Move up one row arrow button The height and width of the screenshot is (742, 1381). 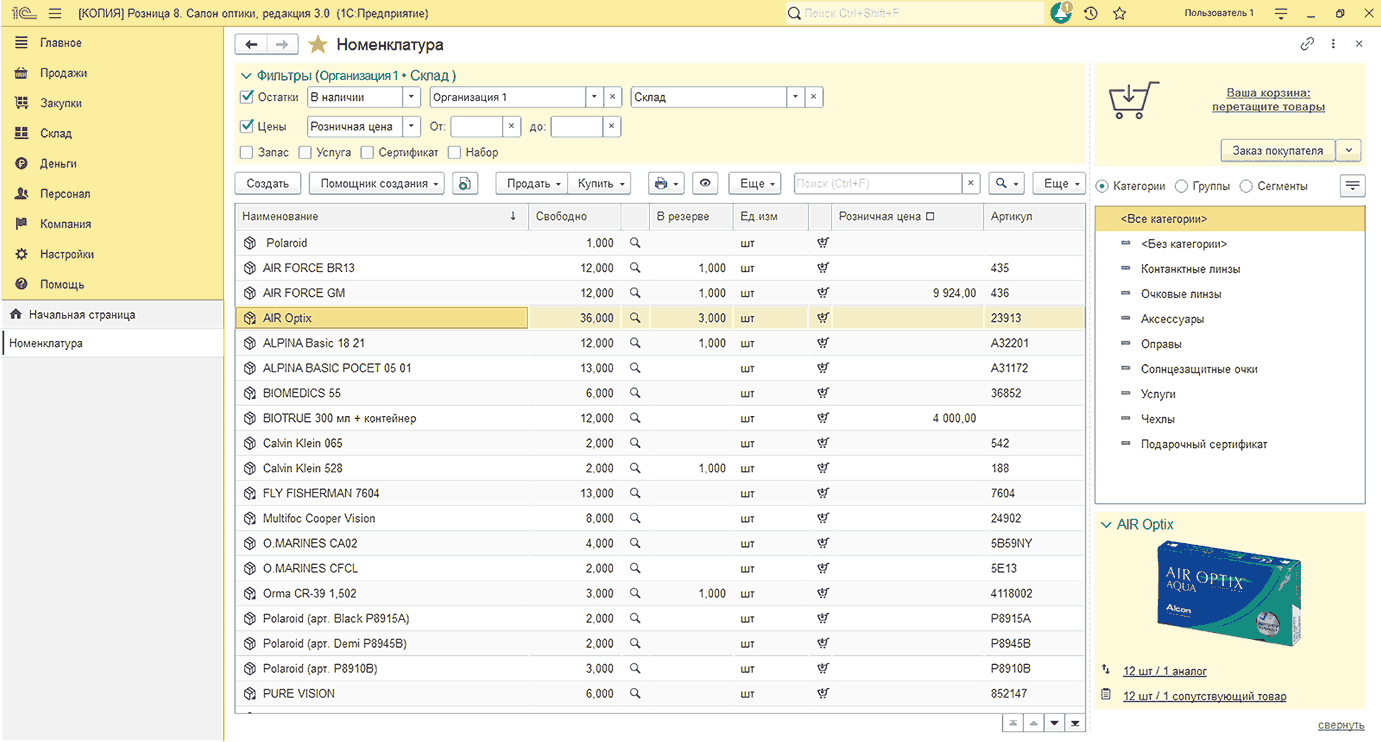1033,723
